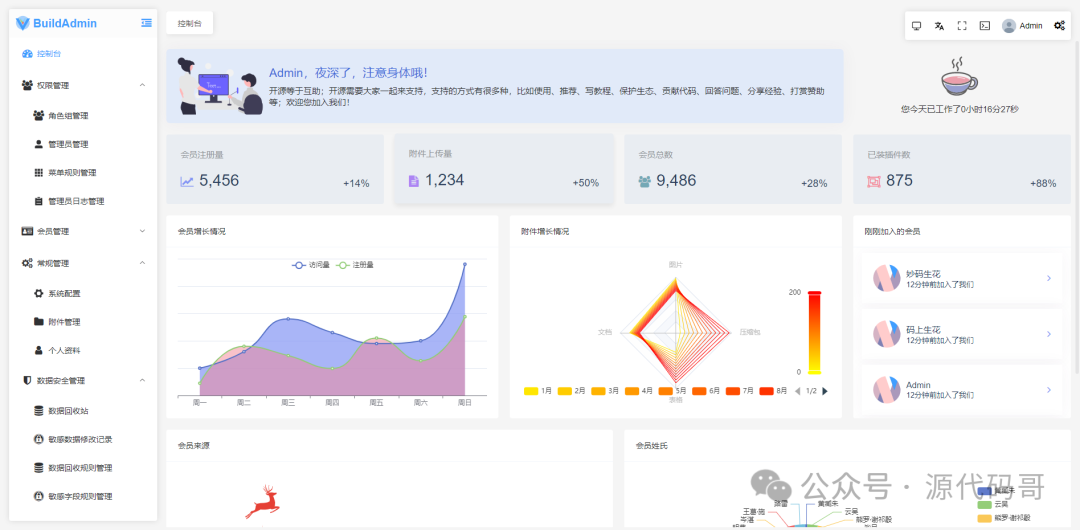Enter fullscreen mode from the top bar

[962, 26]
